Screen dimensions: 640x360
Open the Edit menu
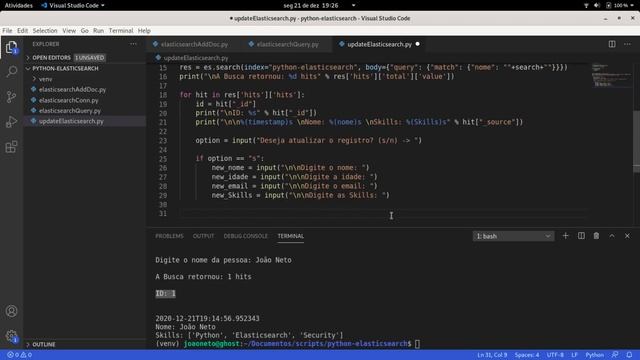pyautogui.click(x=22, y=31)
